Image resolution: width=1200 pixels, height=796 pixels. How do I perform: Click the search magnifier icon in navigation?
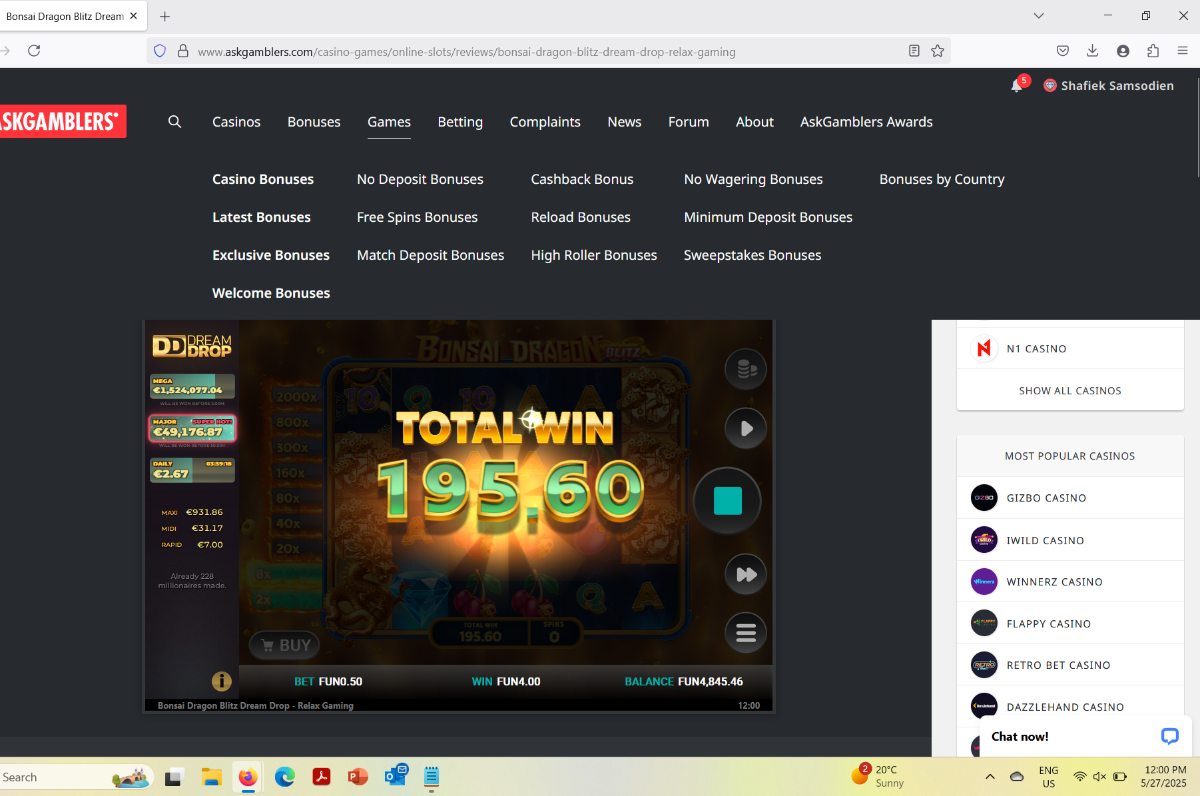coord(175,122)
